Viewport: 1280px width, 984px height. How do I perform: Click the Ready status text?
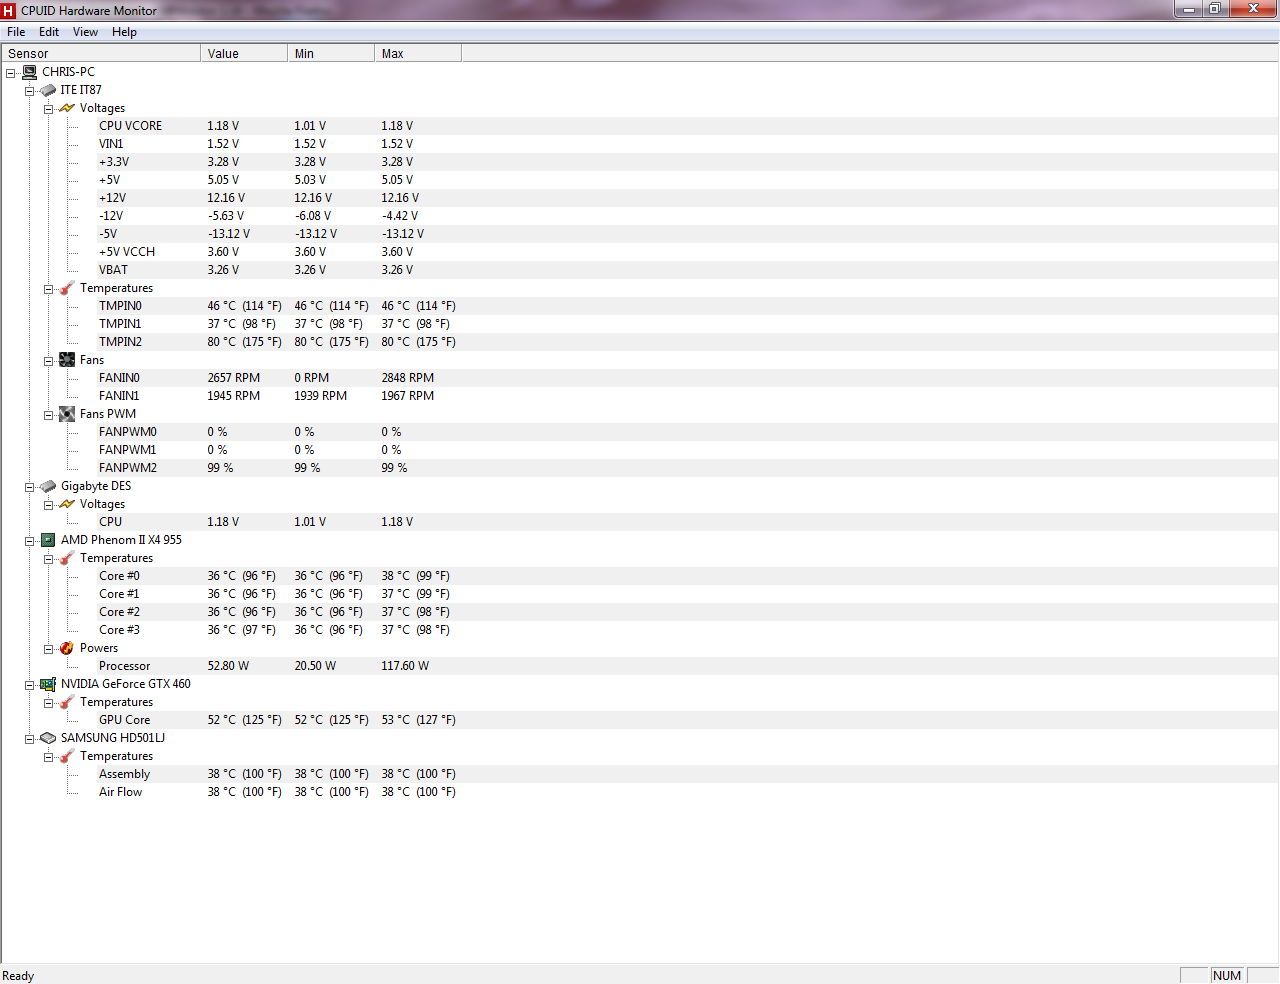click(18, 976)
